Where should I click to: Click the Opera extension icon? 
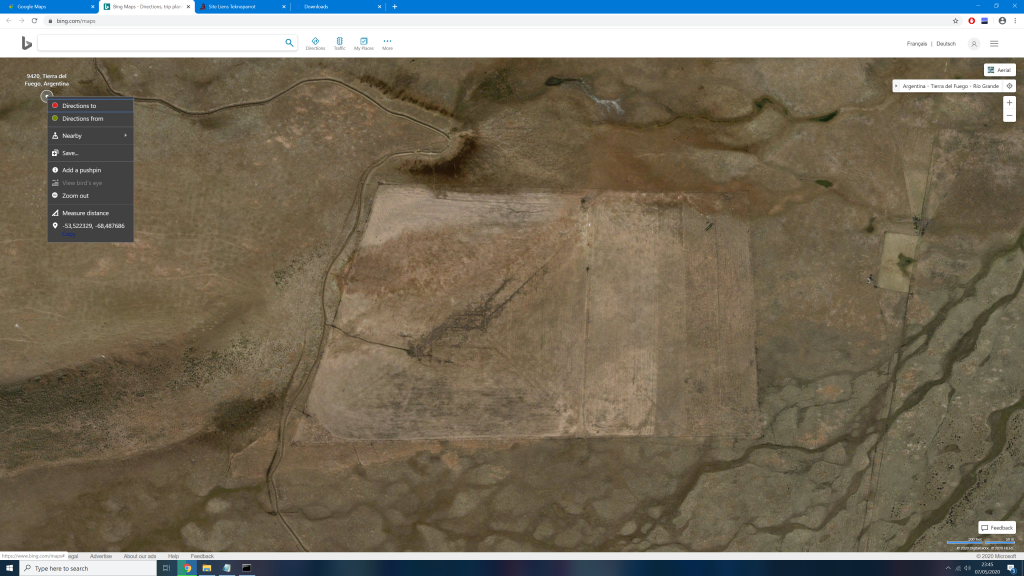pos(972,21)
